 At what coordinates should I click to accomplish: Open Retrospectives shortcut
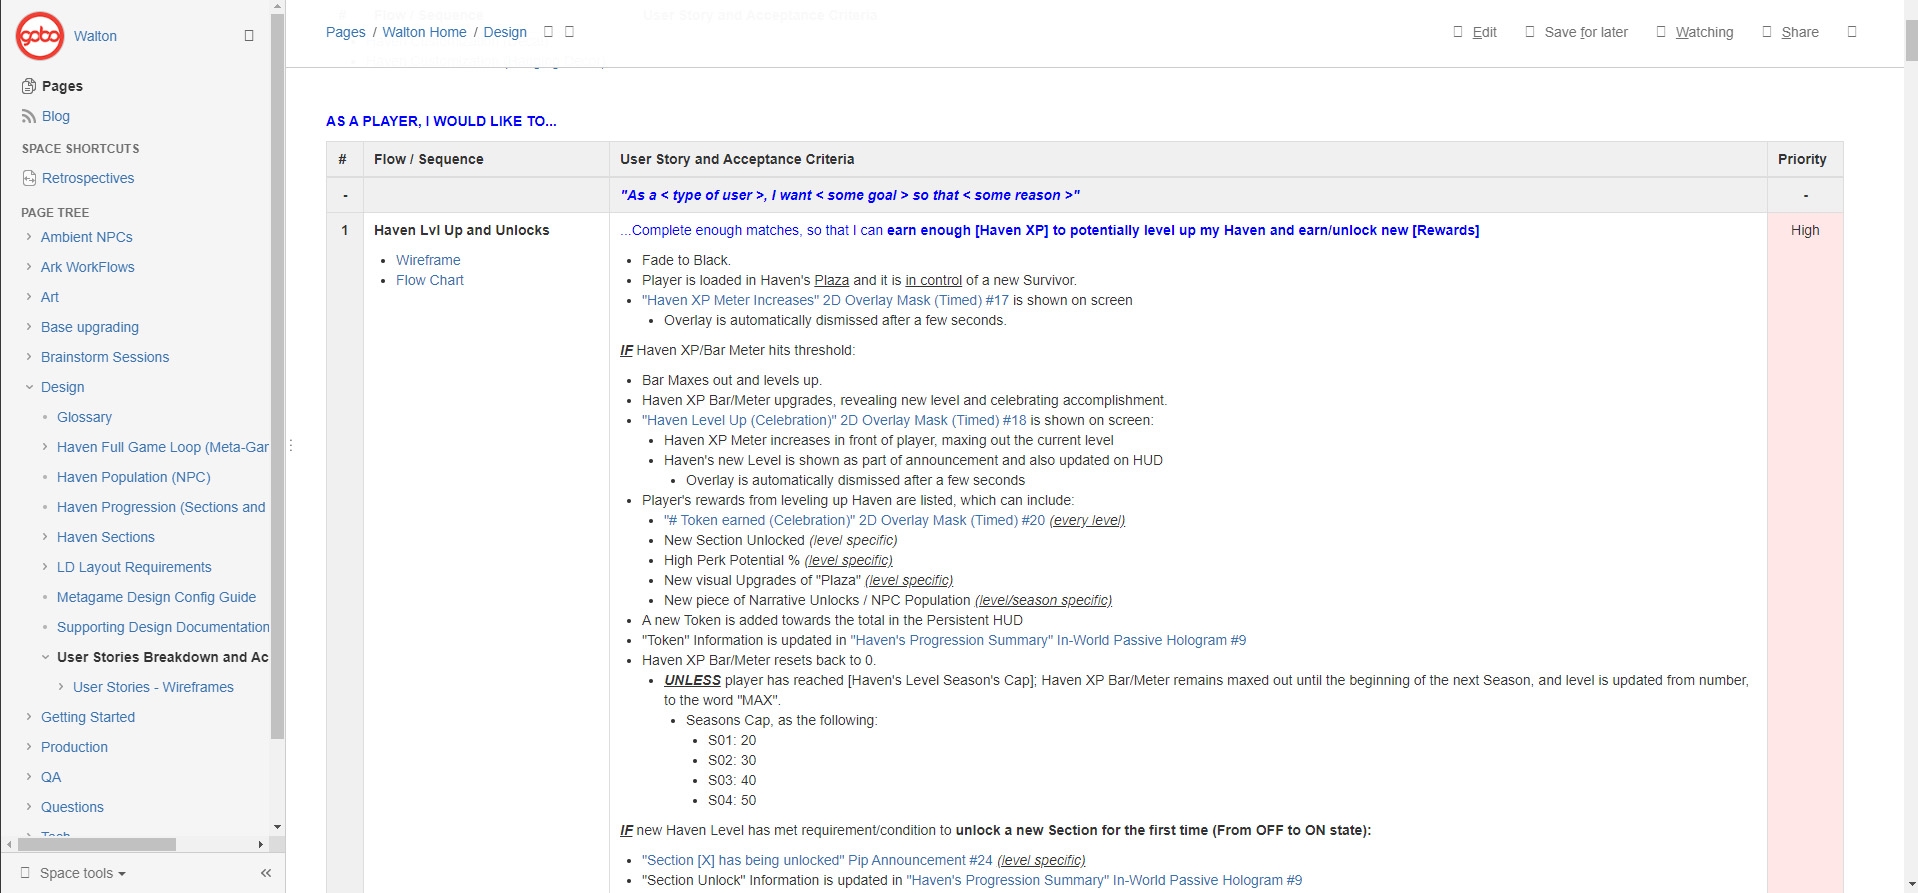coord(88,178)
